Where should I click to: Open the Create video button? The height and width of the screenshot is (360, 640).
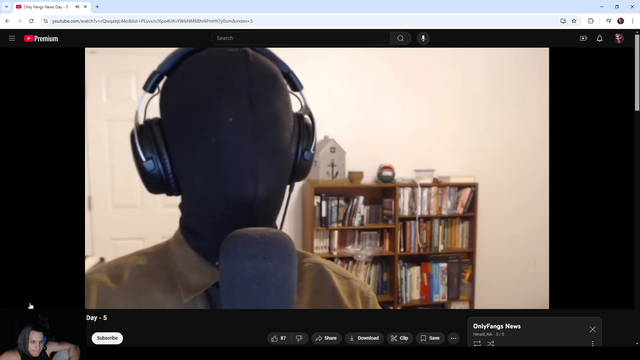[583, 38]
